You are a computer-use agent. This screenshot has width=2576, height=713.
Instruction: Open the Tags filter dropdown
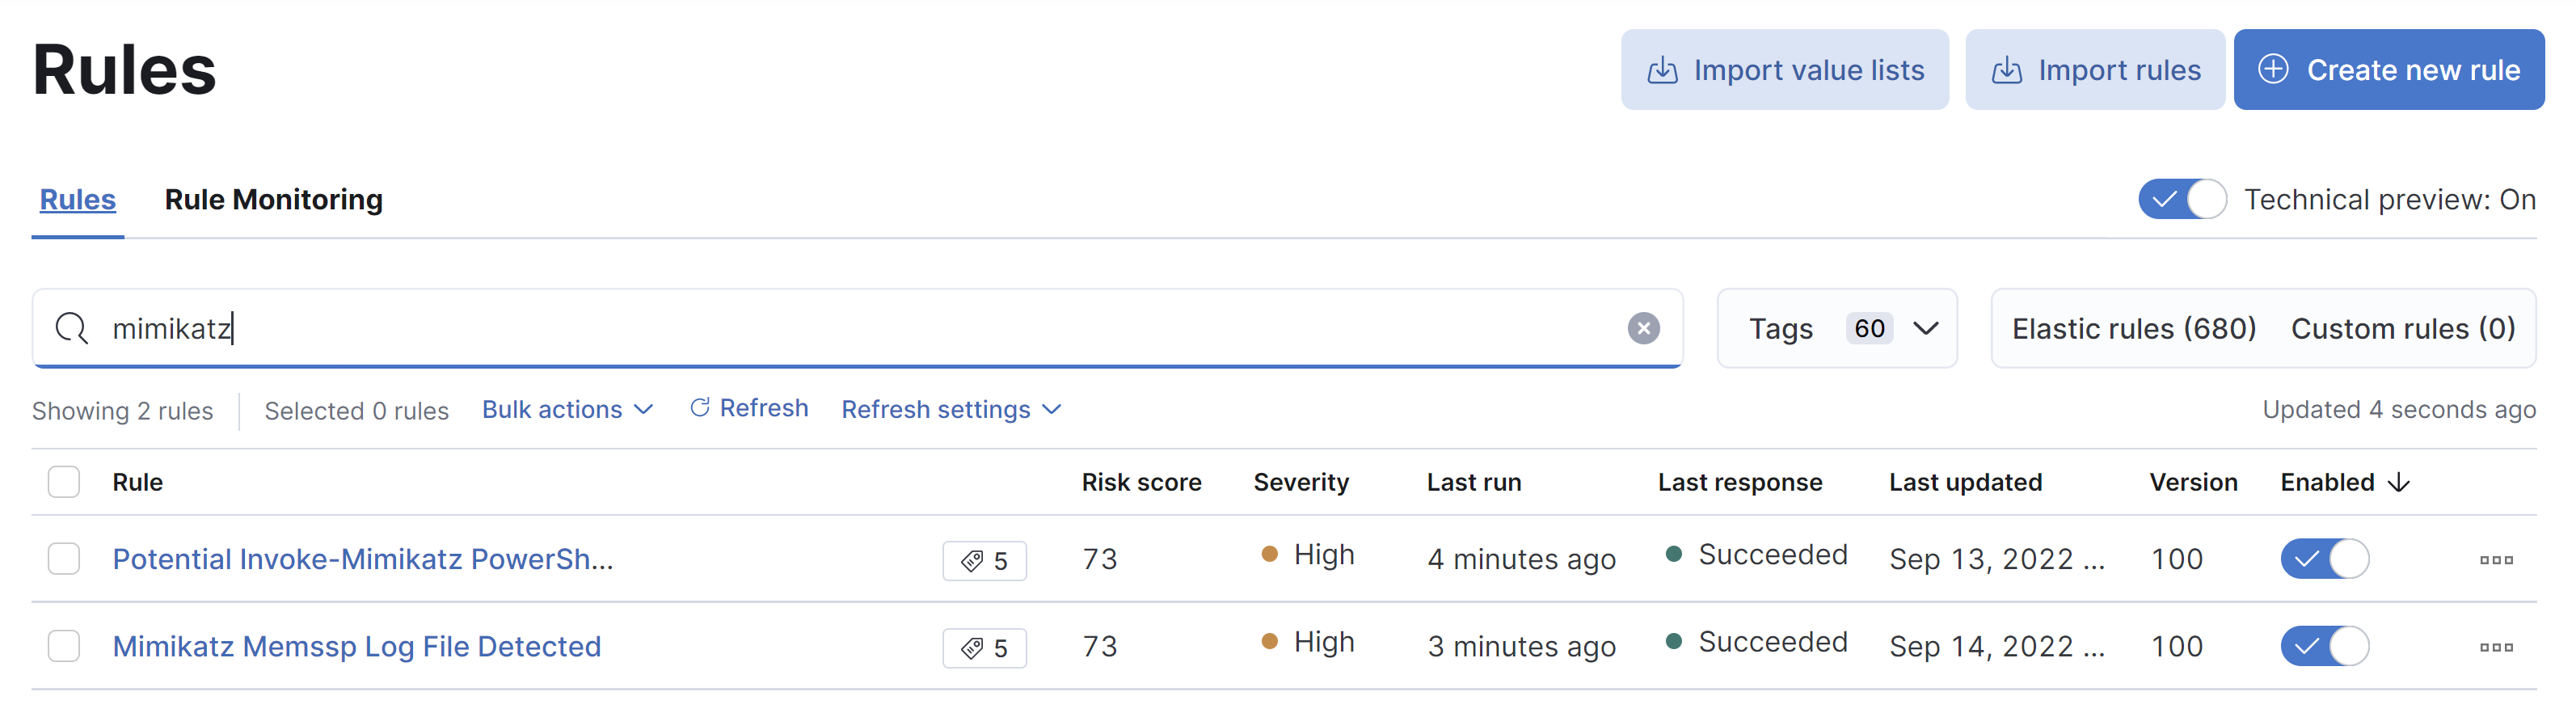[1837, 328]
